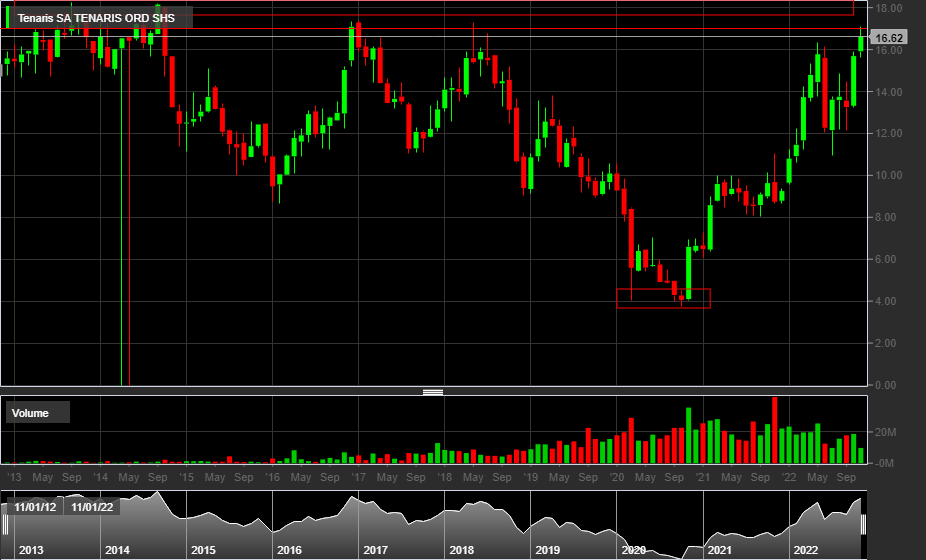This screenshot has width=926, height=560.
Task: Click the '16 time axis label
Action: (x=273, y=477)
